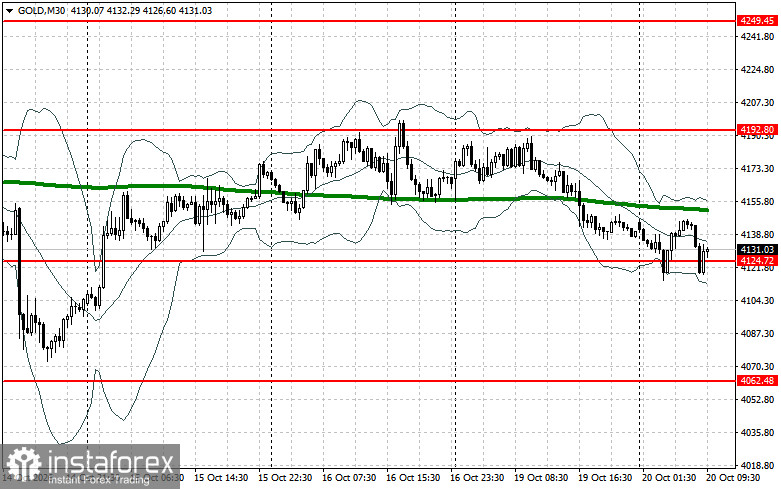Click the green moving average line
Image resolution: width=781 pixels, height=489 pixels.
click(349, 196)
